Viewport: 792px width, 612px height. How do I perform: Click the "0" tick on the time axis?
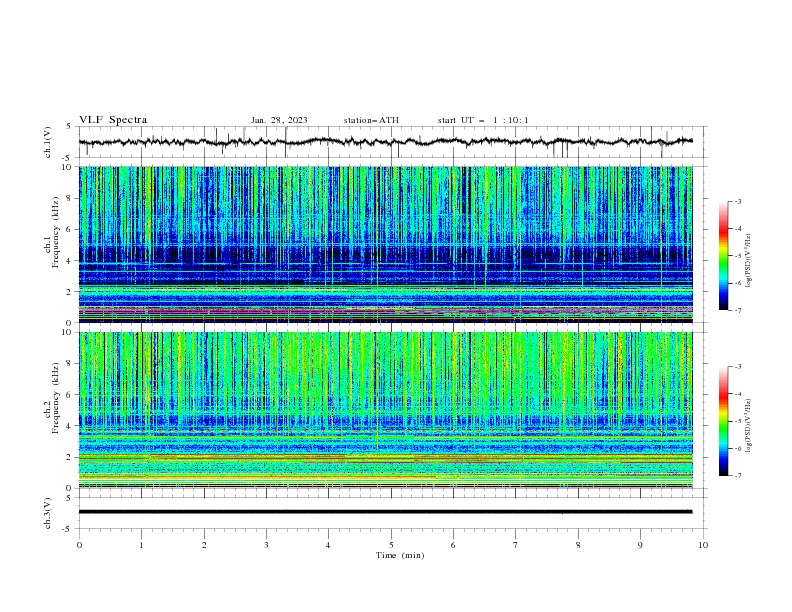tap(79, 545)
